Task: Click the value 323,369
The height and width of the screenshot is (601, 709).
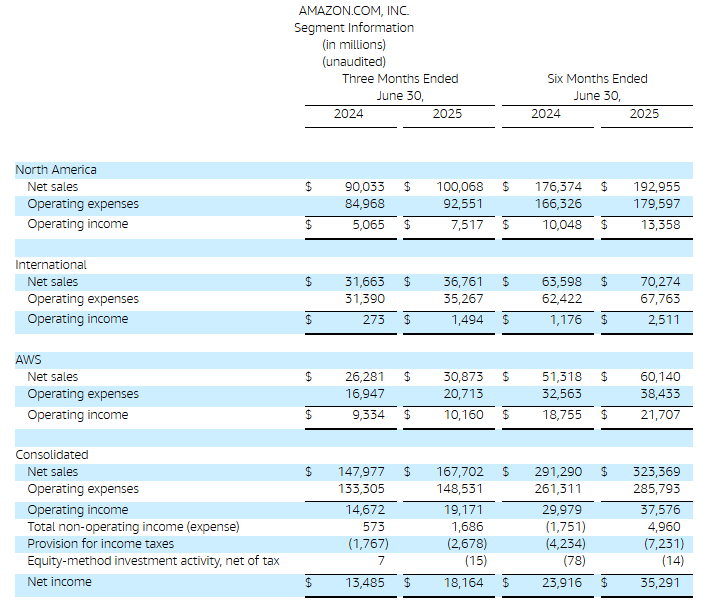Action: [657, 472]
